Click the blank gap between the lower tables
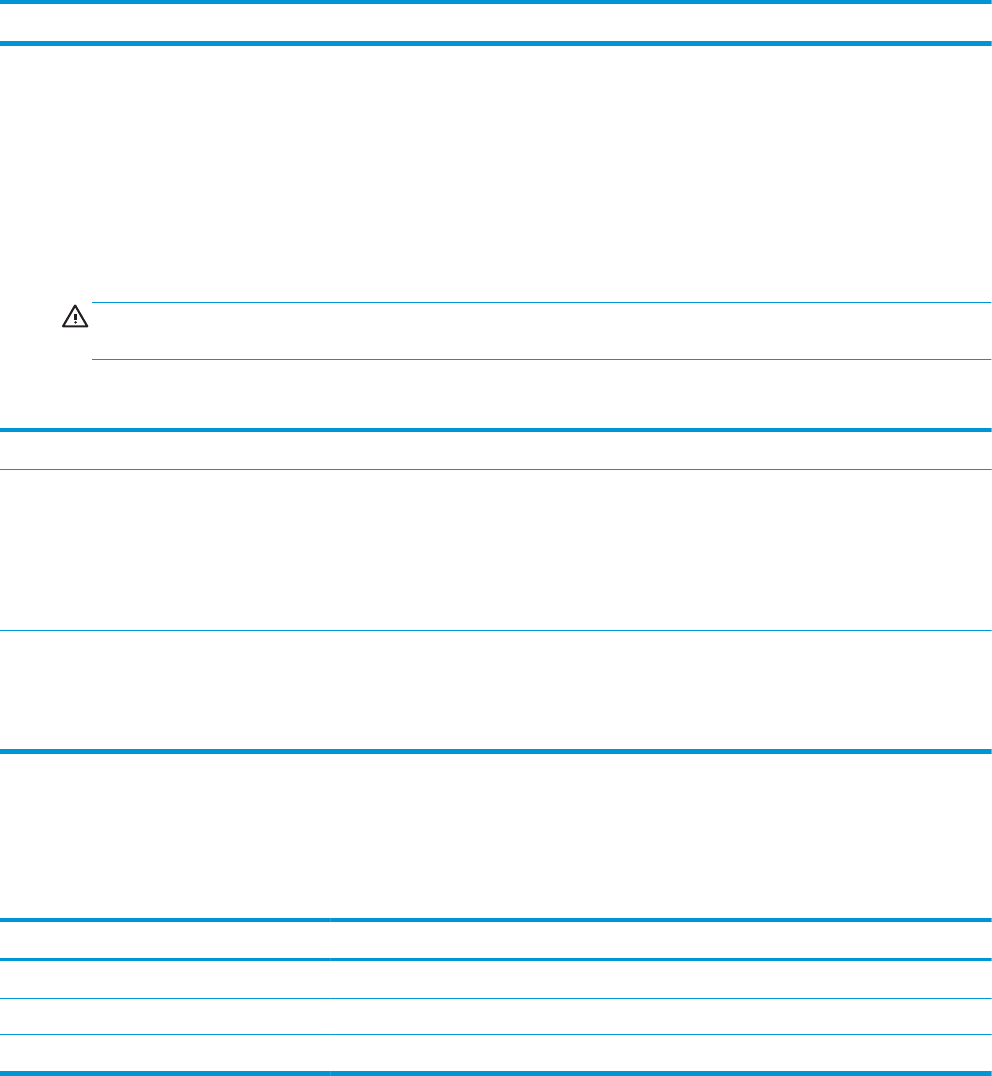 [x=496, y=835]
